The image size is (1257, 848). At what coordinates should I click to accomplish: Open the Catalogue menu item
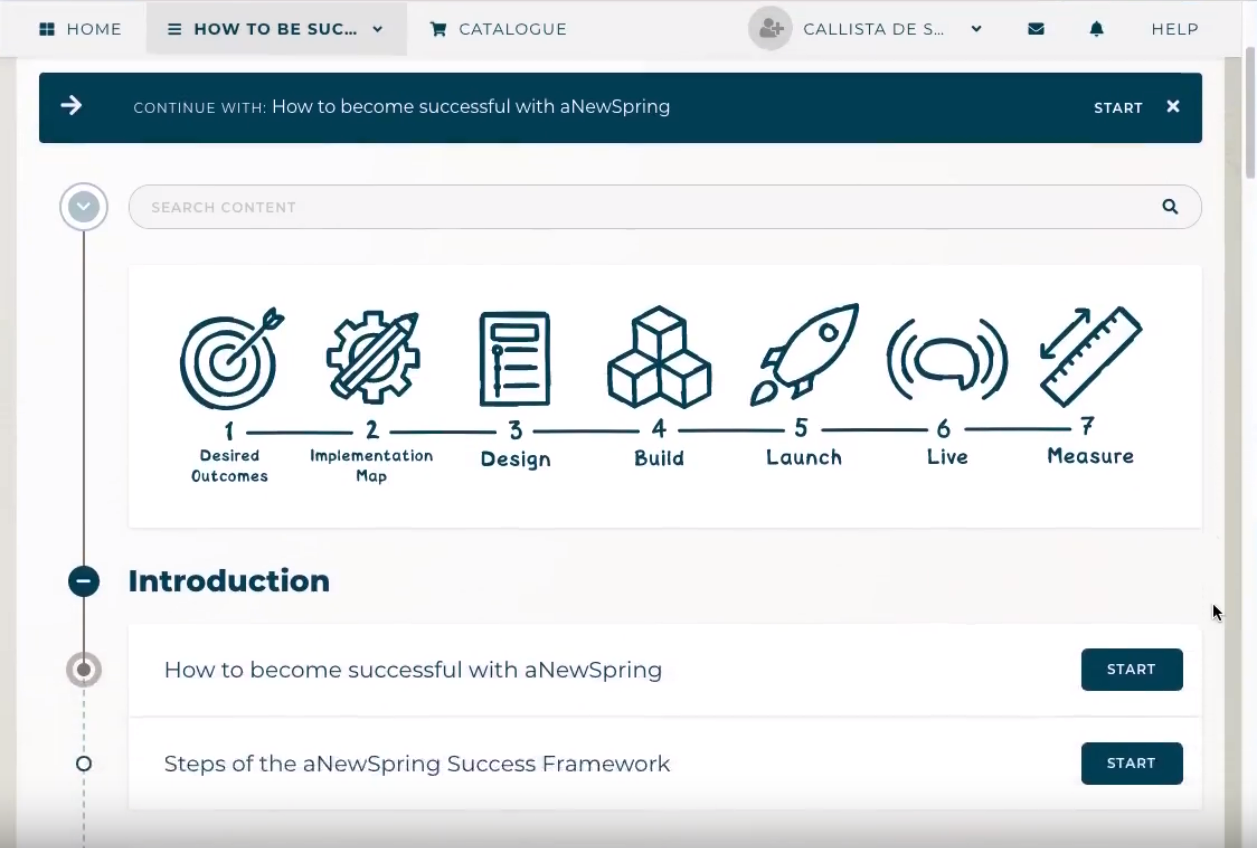[498, 29]
